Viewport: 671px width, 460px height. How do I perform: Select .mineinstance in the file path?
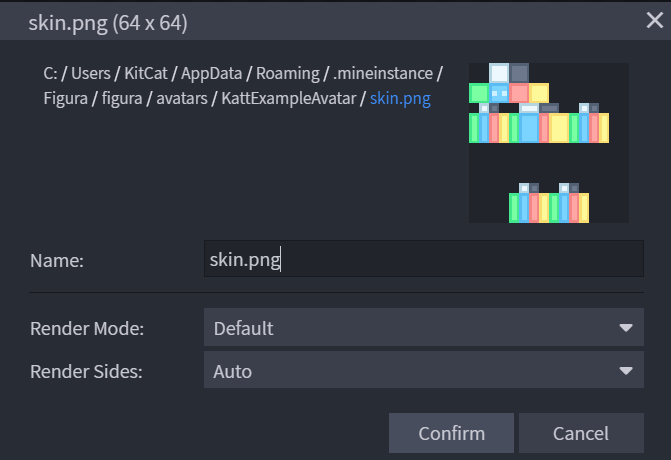(385, 74)
